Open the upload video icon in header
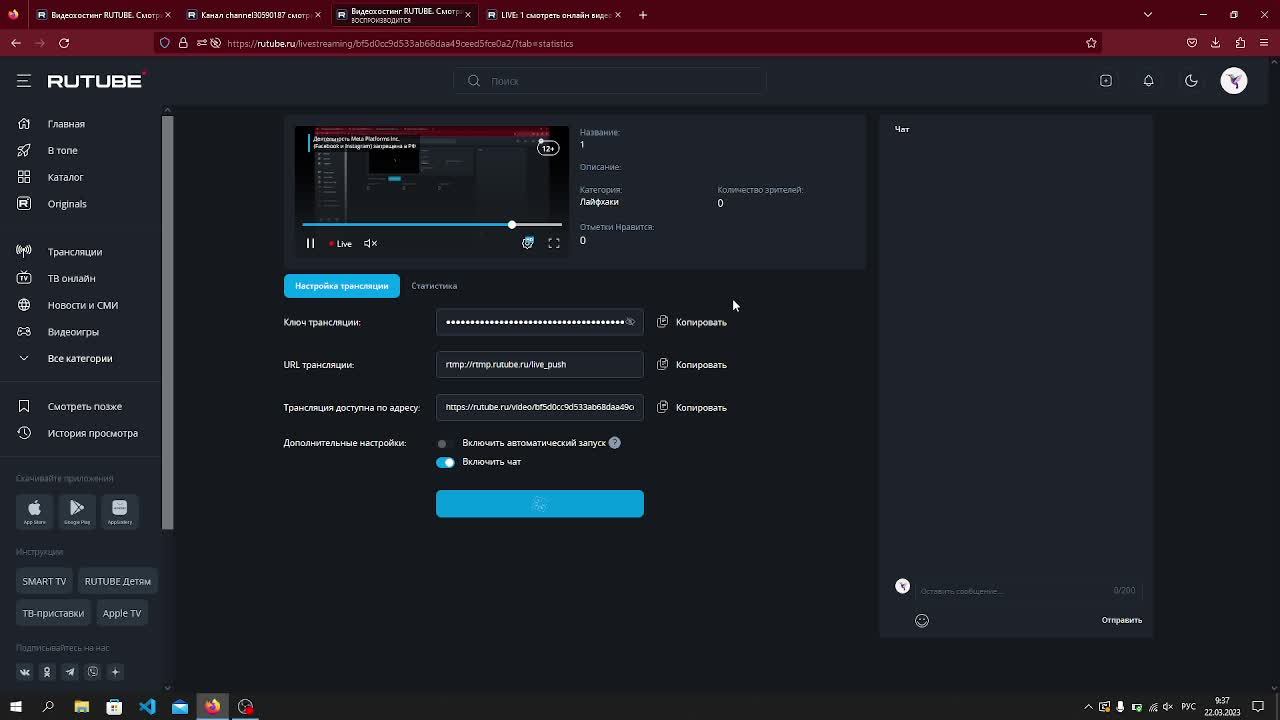Viewport: 1280px width, 720px height. [1106, 81]
